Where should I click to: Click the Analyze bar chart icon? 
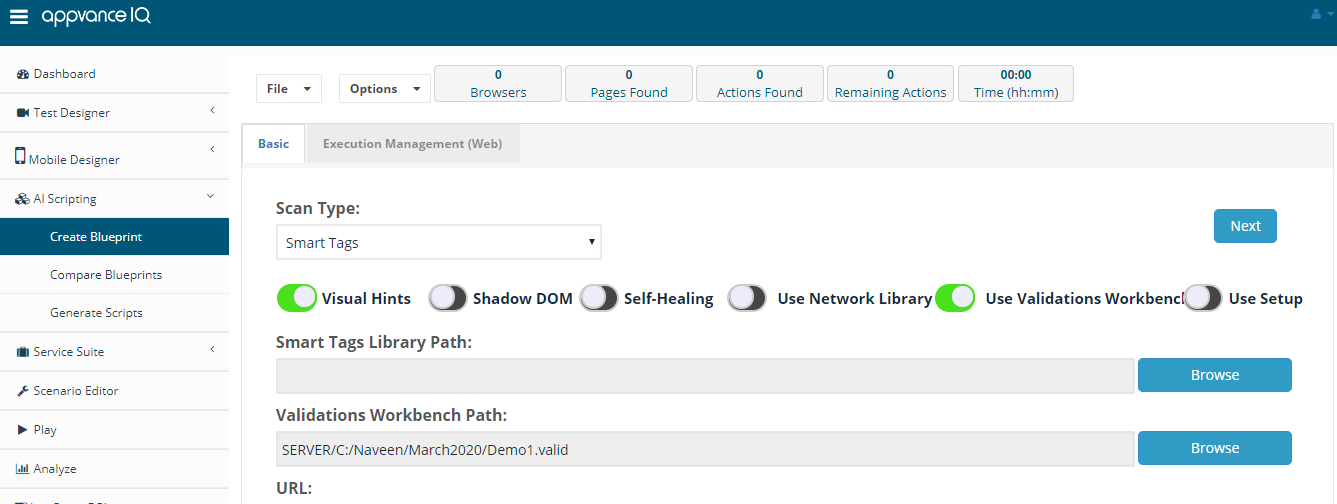[x=23, y=469]
